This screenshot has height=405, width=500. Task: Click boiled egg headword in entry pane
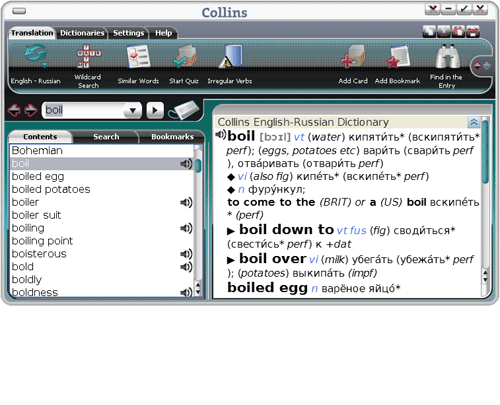[267, 287]
